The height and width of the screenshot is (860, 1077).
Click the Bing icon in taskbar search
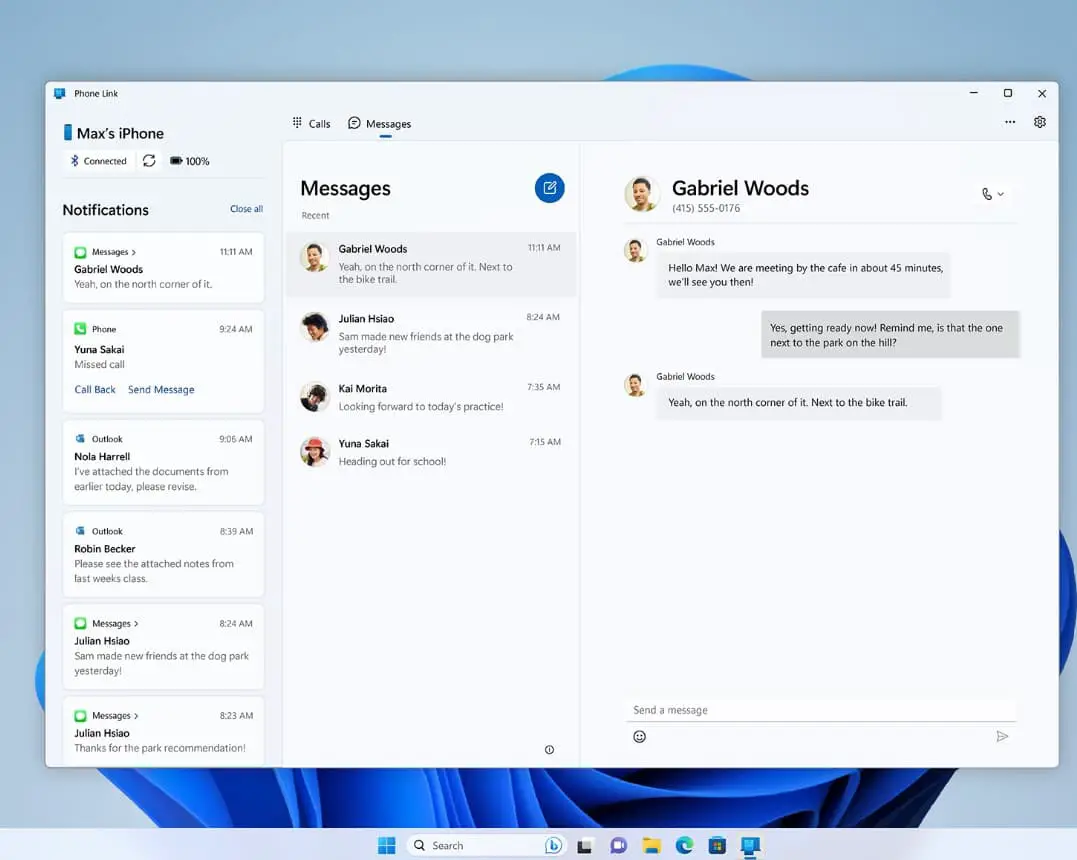[553, 845]
